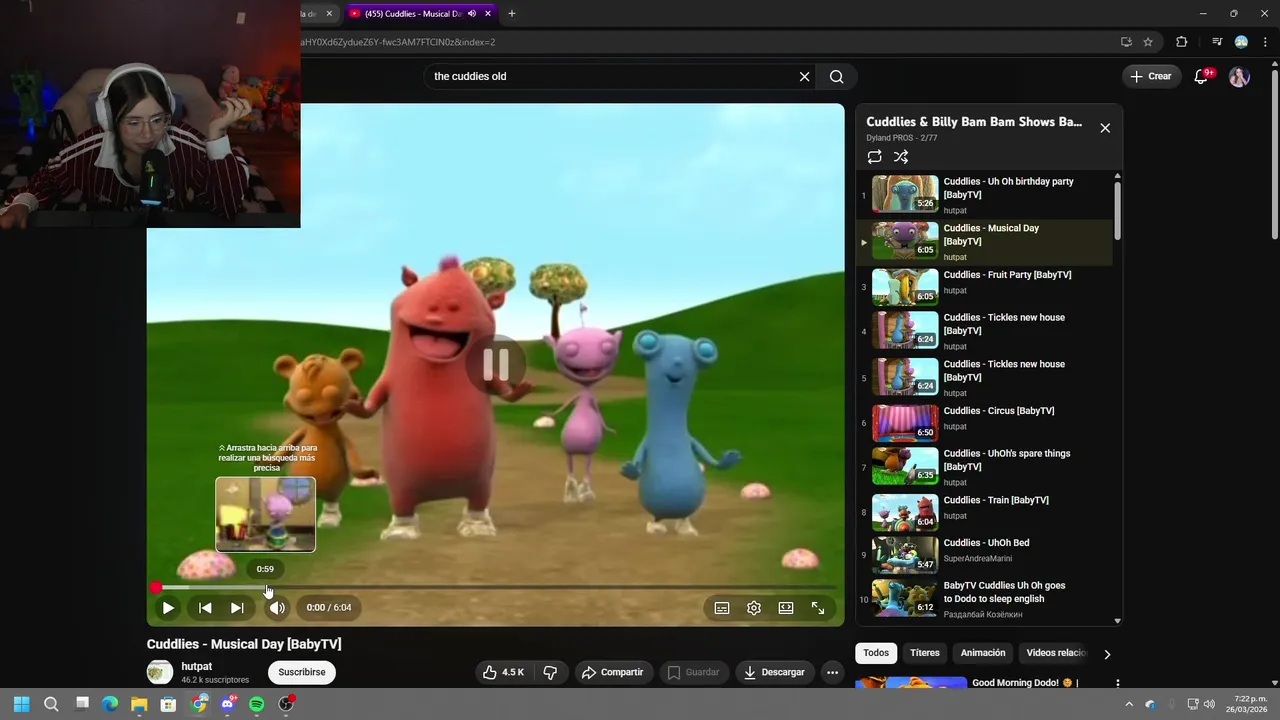Switch to theater mode view
Screen dimensions: 1280x720
pos(786,608)
